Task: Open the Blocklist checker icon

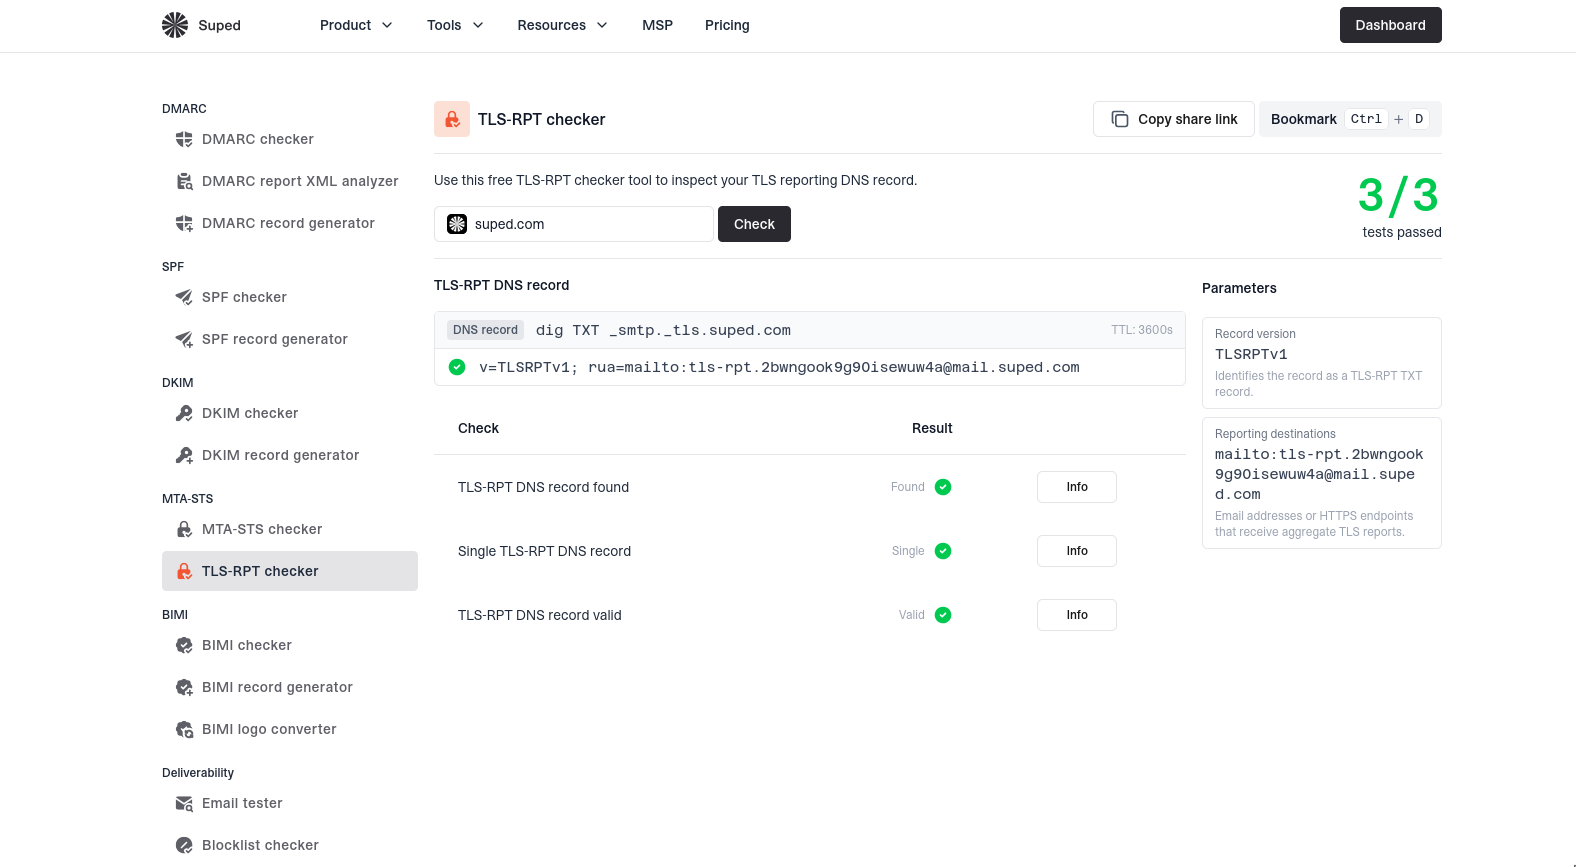Action: (184, 845)
